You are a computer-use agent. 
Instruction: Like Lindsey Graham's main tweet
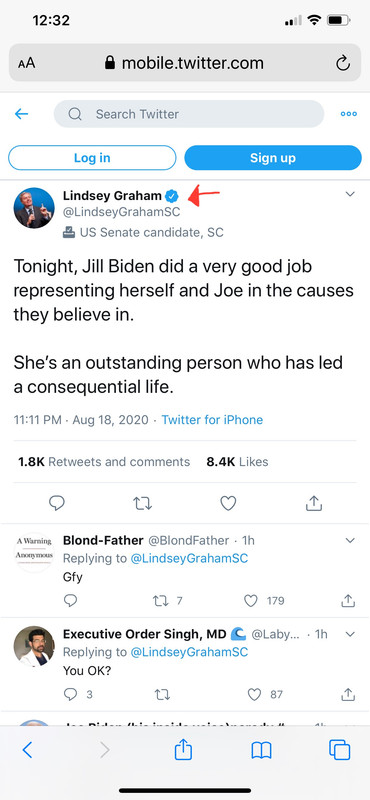[x=228, y=504]
